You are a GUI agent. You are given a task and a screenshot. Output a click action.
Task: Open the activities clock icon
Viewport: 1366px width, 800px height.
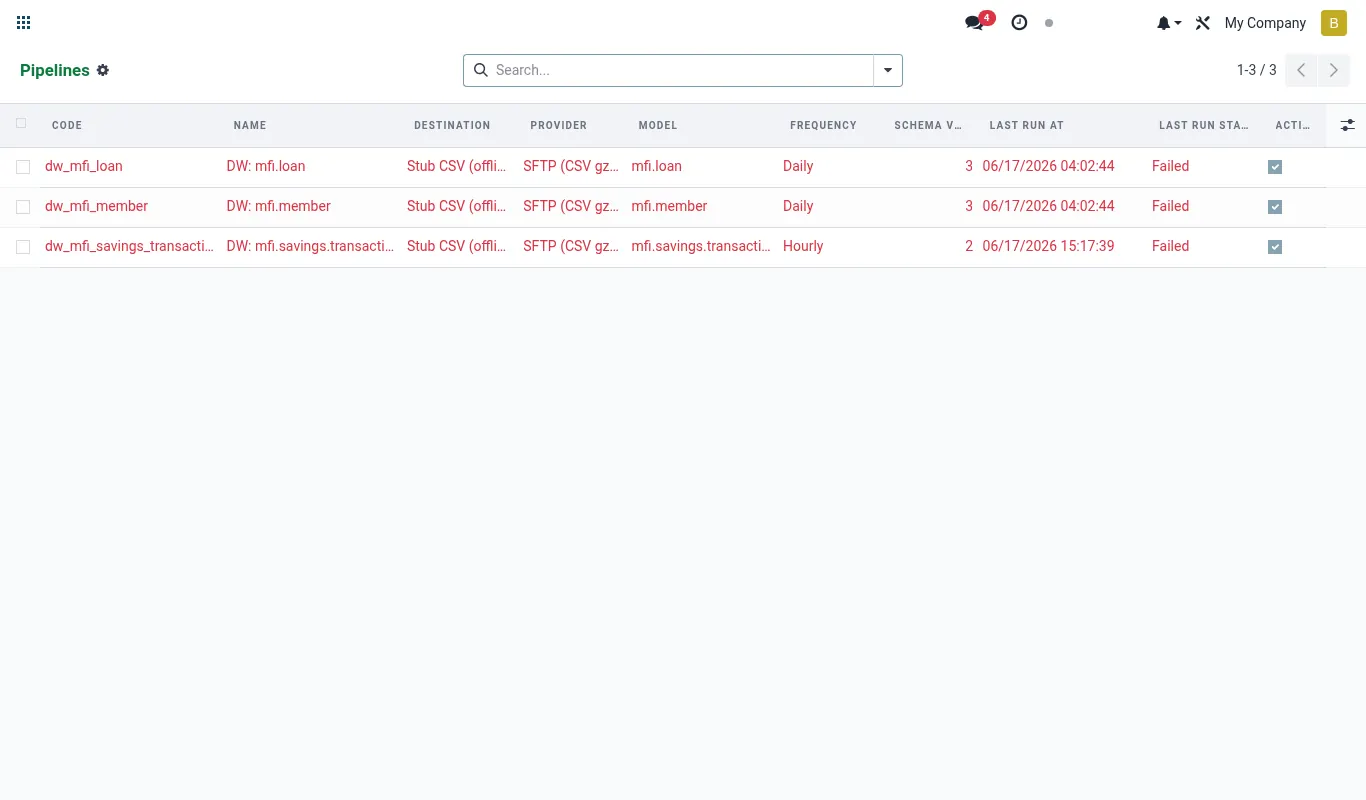tap(1019, 22)
